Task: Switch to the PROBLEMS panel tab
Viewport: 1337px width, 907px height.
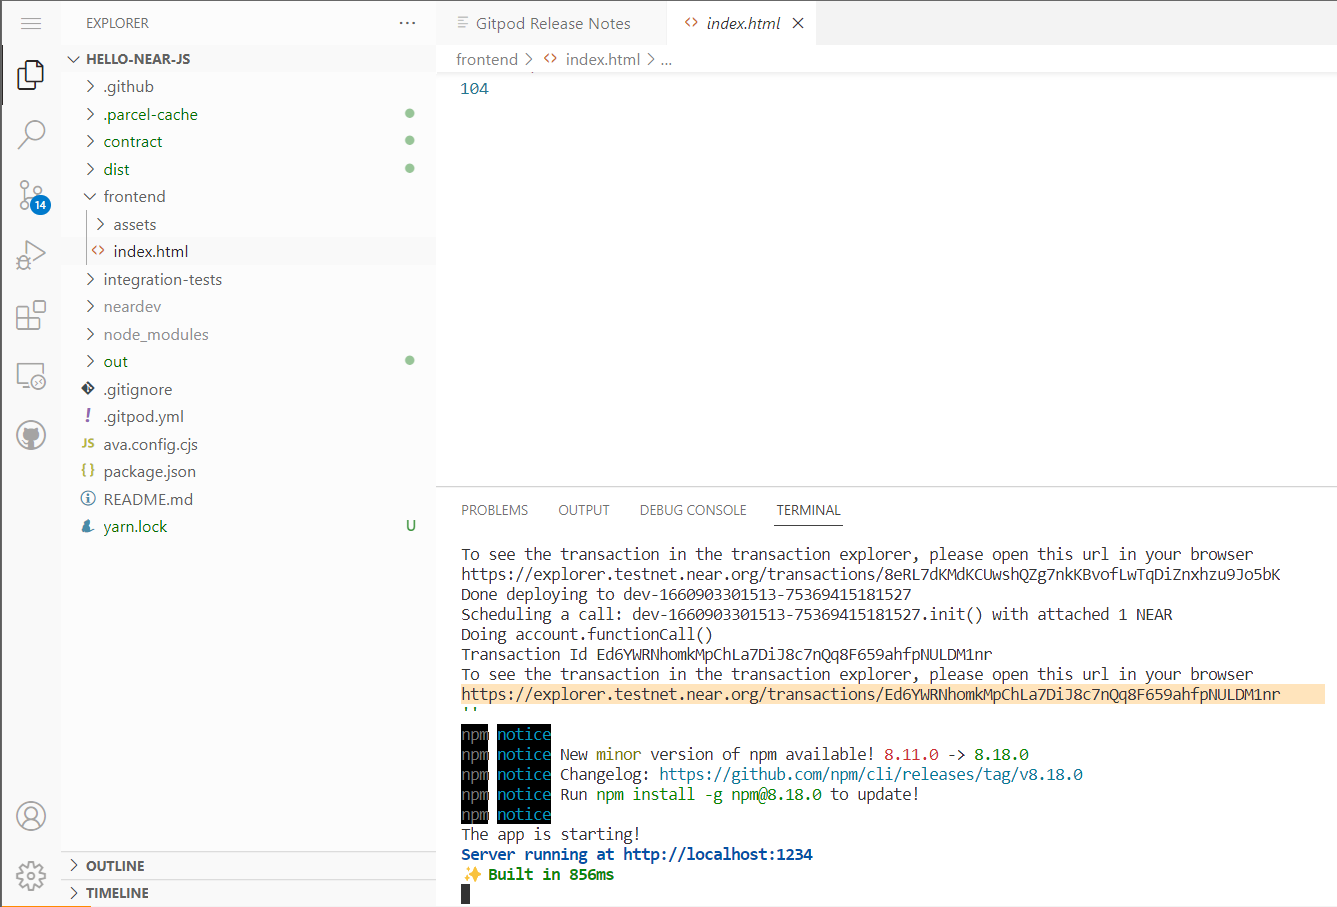Action: 494,510
